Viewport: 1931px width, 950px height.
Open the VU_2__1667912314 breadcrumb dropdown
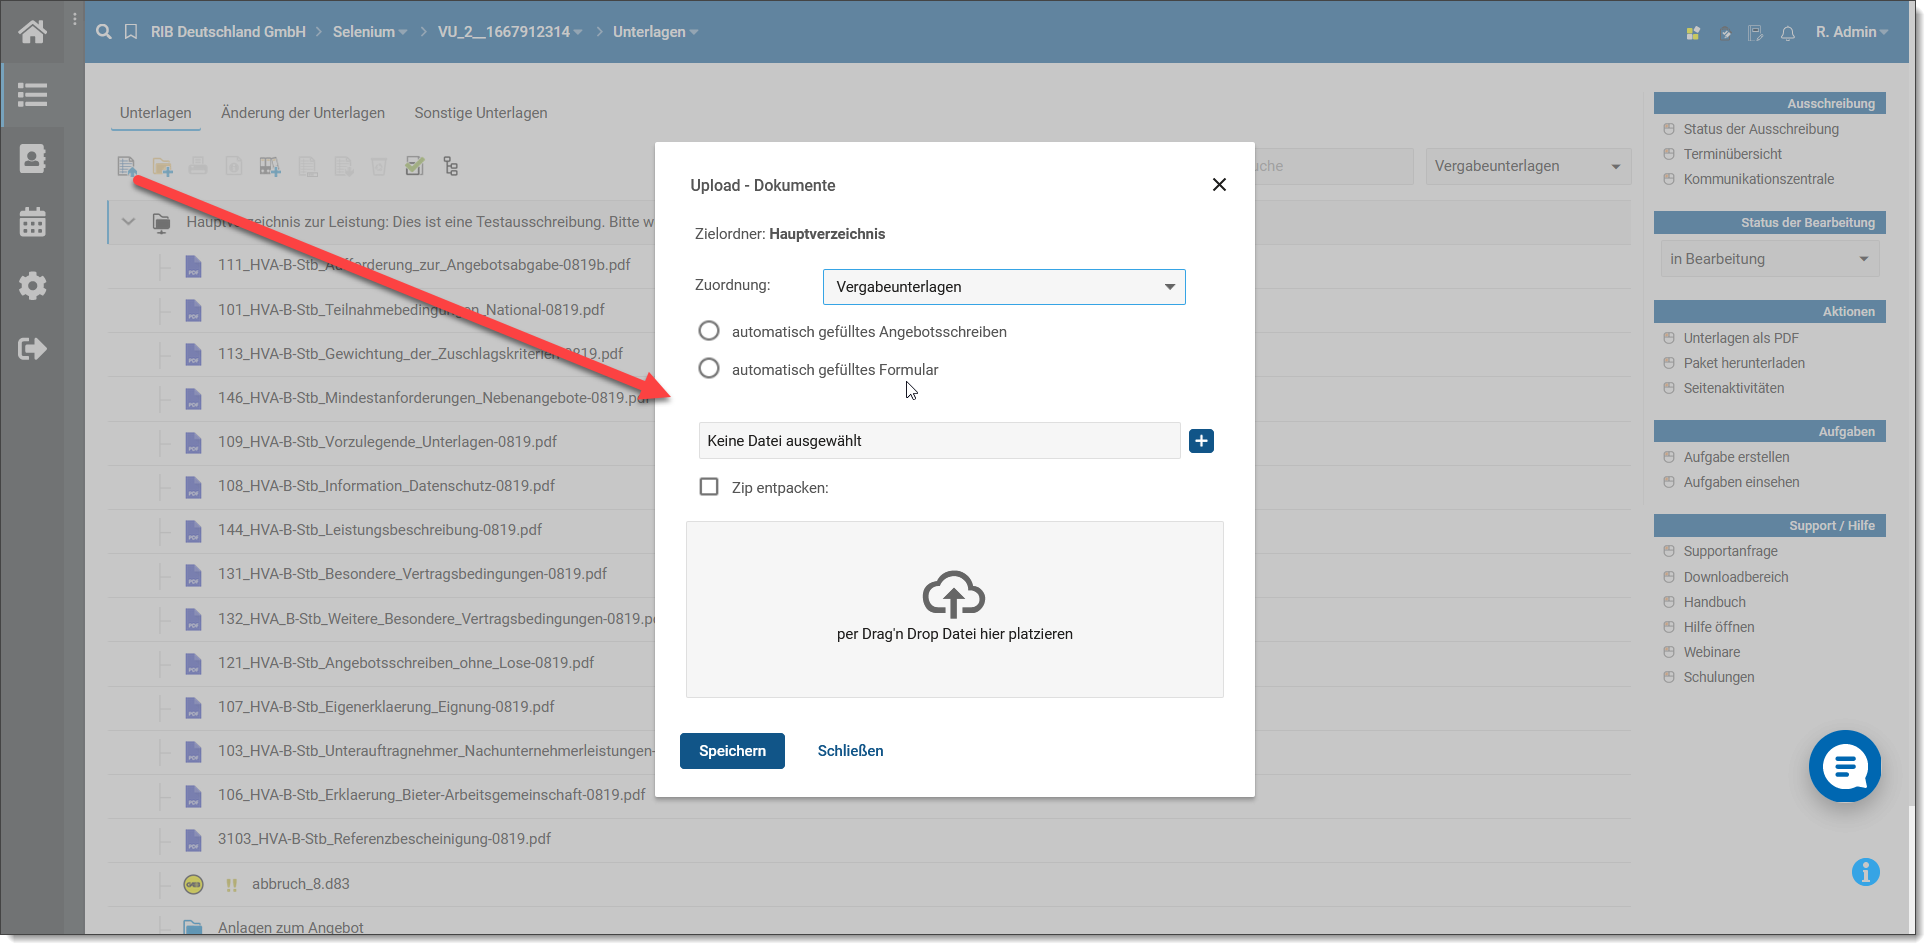pos(510,32)
